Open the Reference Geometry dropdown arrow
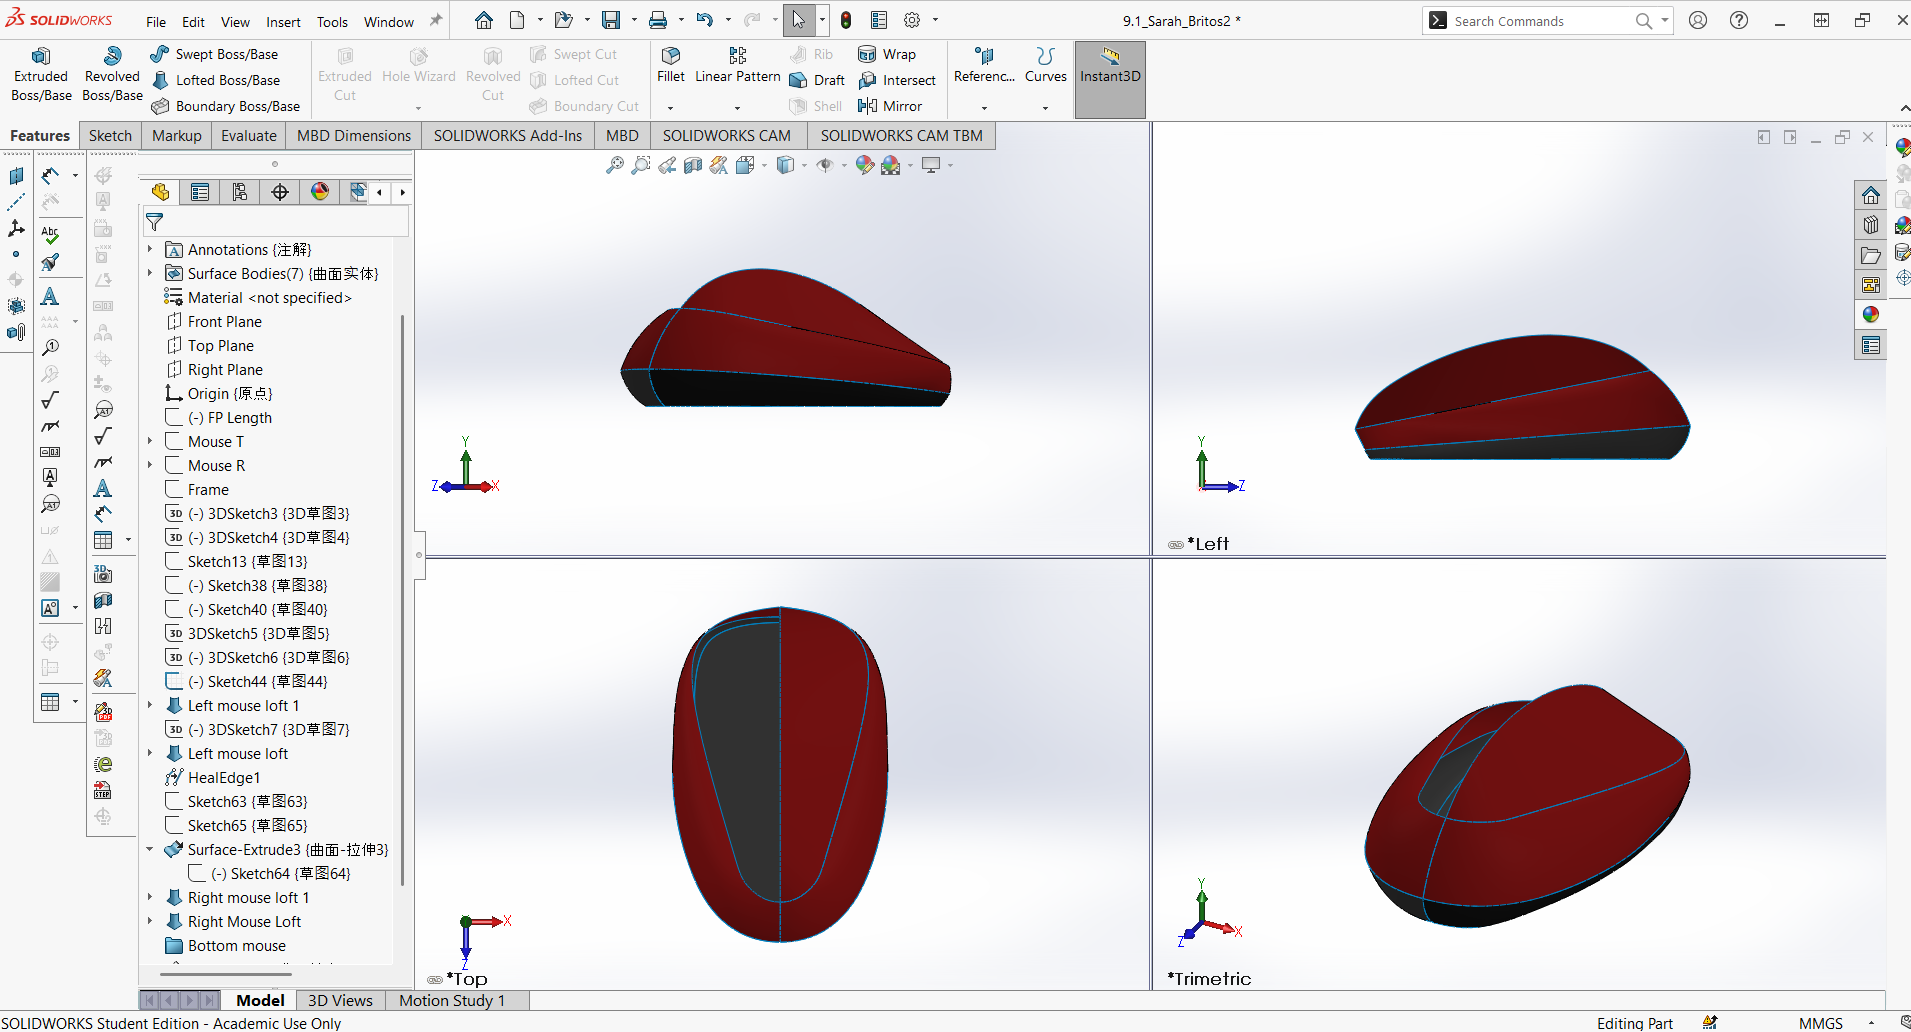1911x1032 pixels. click(984, 107)
